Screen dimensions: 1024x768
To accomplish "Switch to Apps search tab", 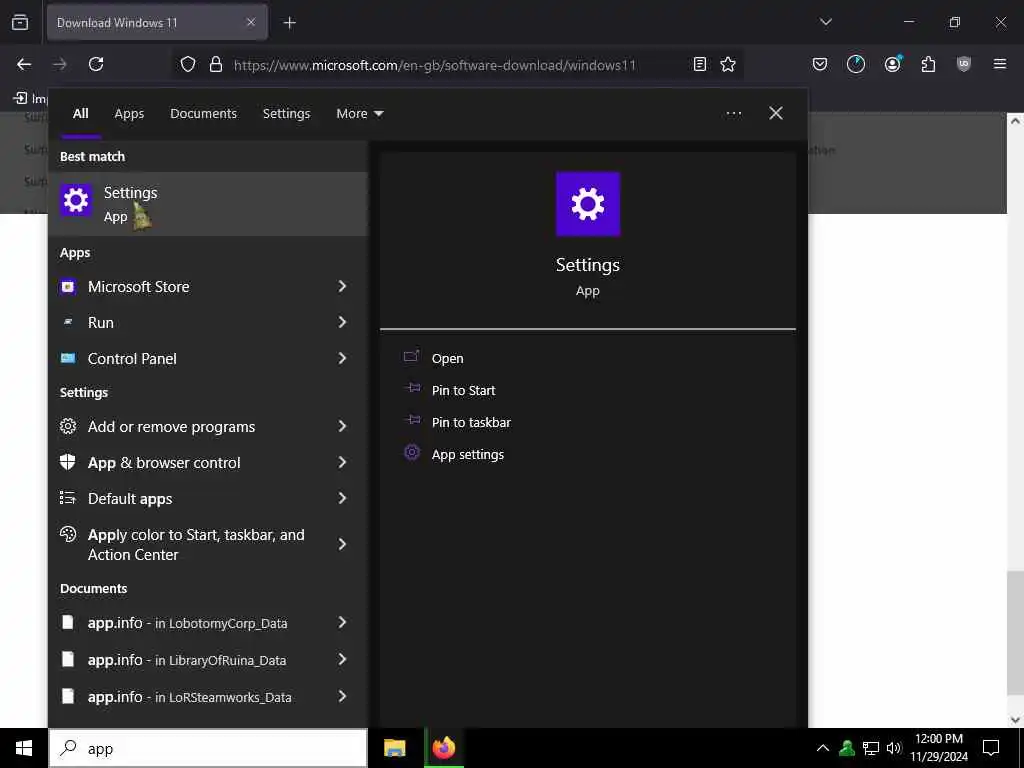I will (129, 114).
